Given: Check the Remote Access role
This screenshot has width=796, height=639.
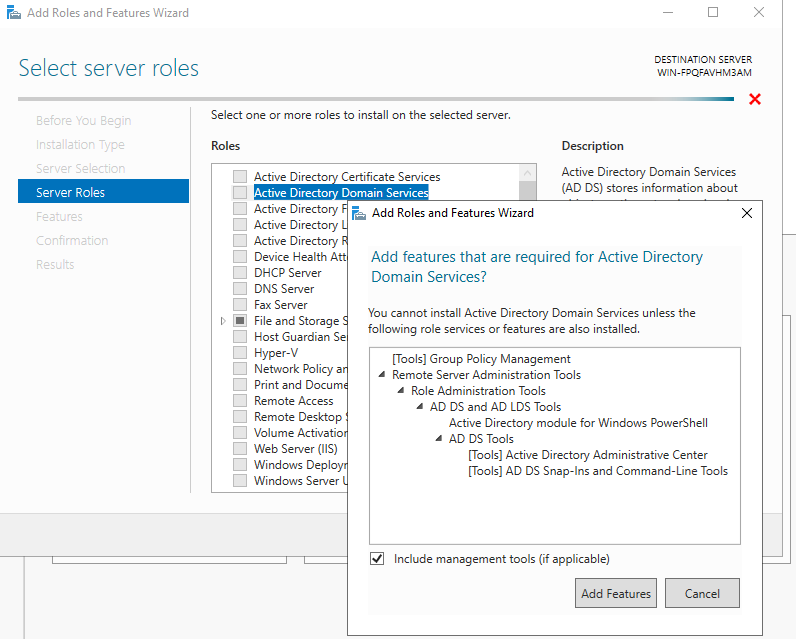Looking at the screenshot, I should click(240, 400).
